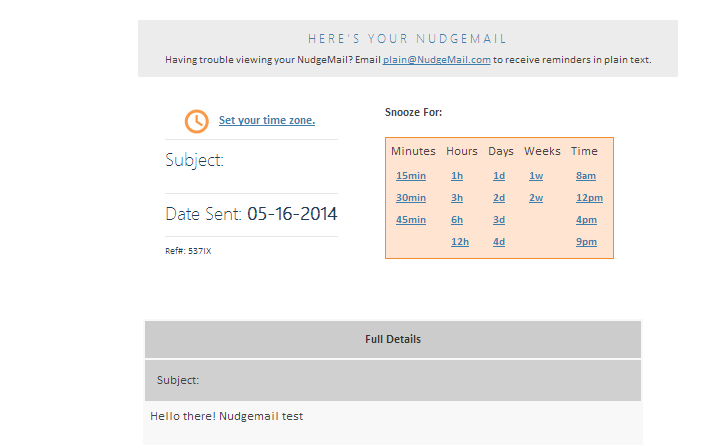Screen dimensions: 725x445
Task: Snooze for 1h
Action: coord(457,176)
